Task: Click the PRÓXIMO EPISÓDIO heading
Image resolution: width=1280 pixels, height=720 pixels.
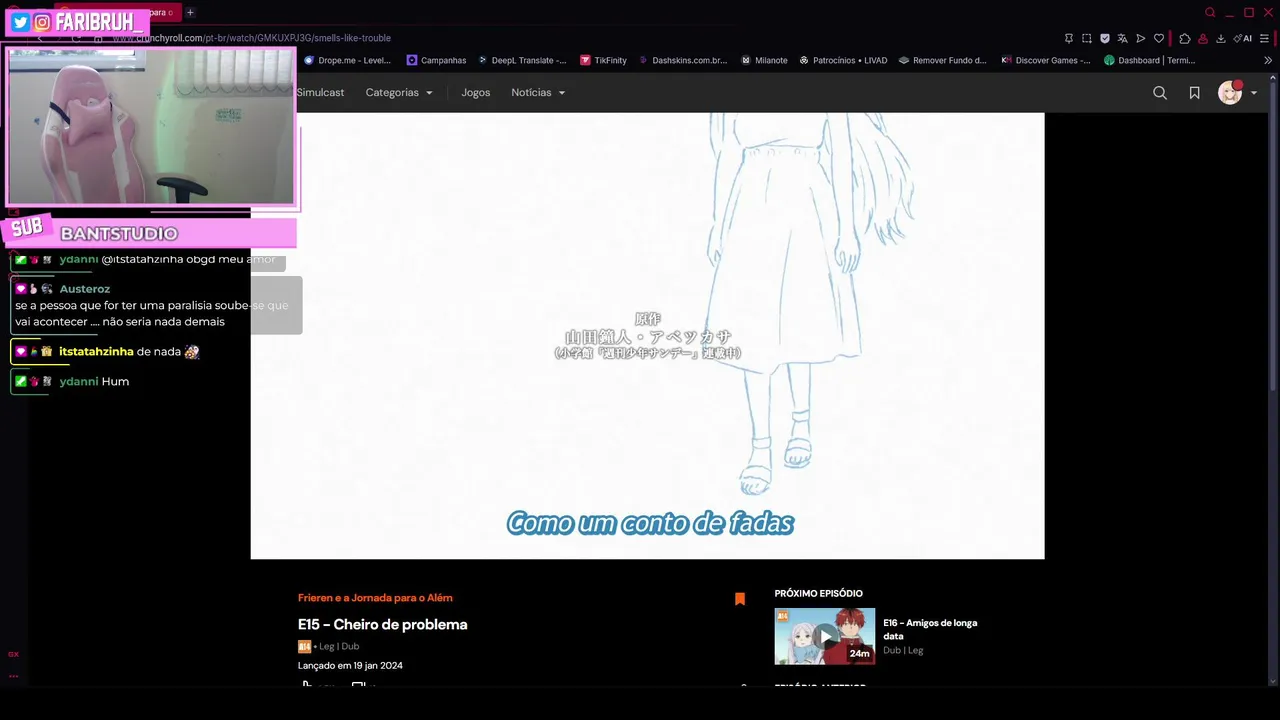Action: pyautogui.click(x=818, y=594)
